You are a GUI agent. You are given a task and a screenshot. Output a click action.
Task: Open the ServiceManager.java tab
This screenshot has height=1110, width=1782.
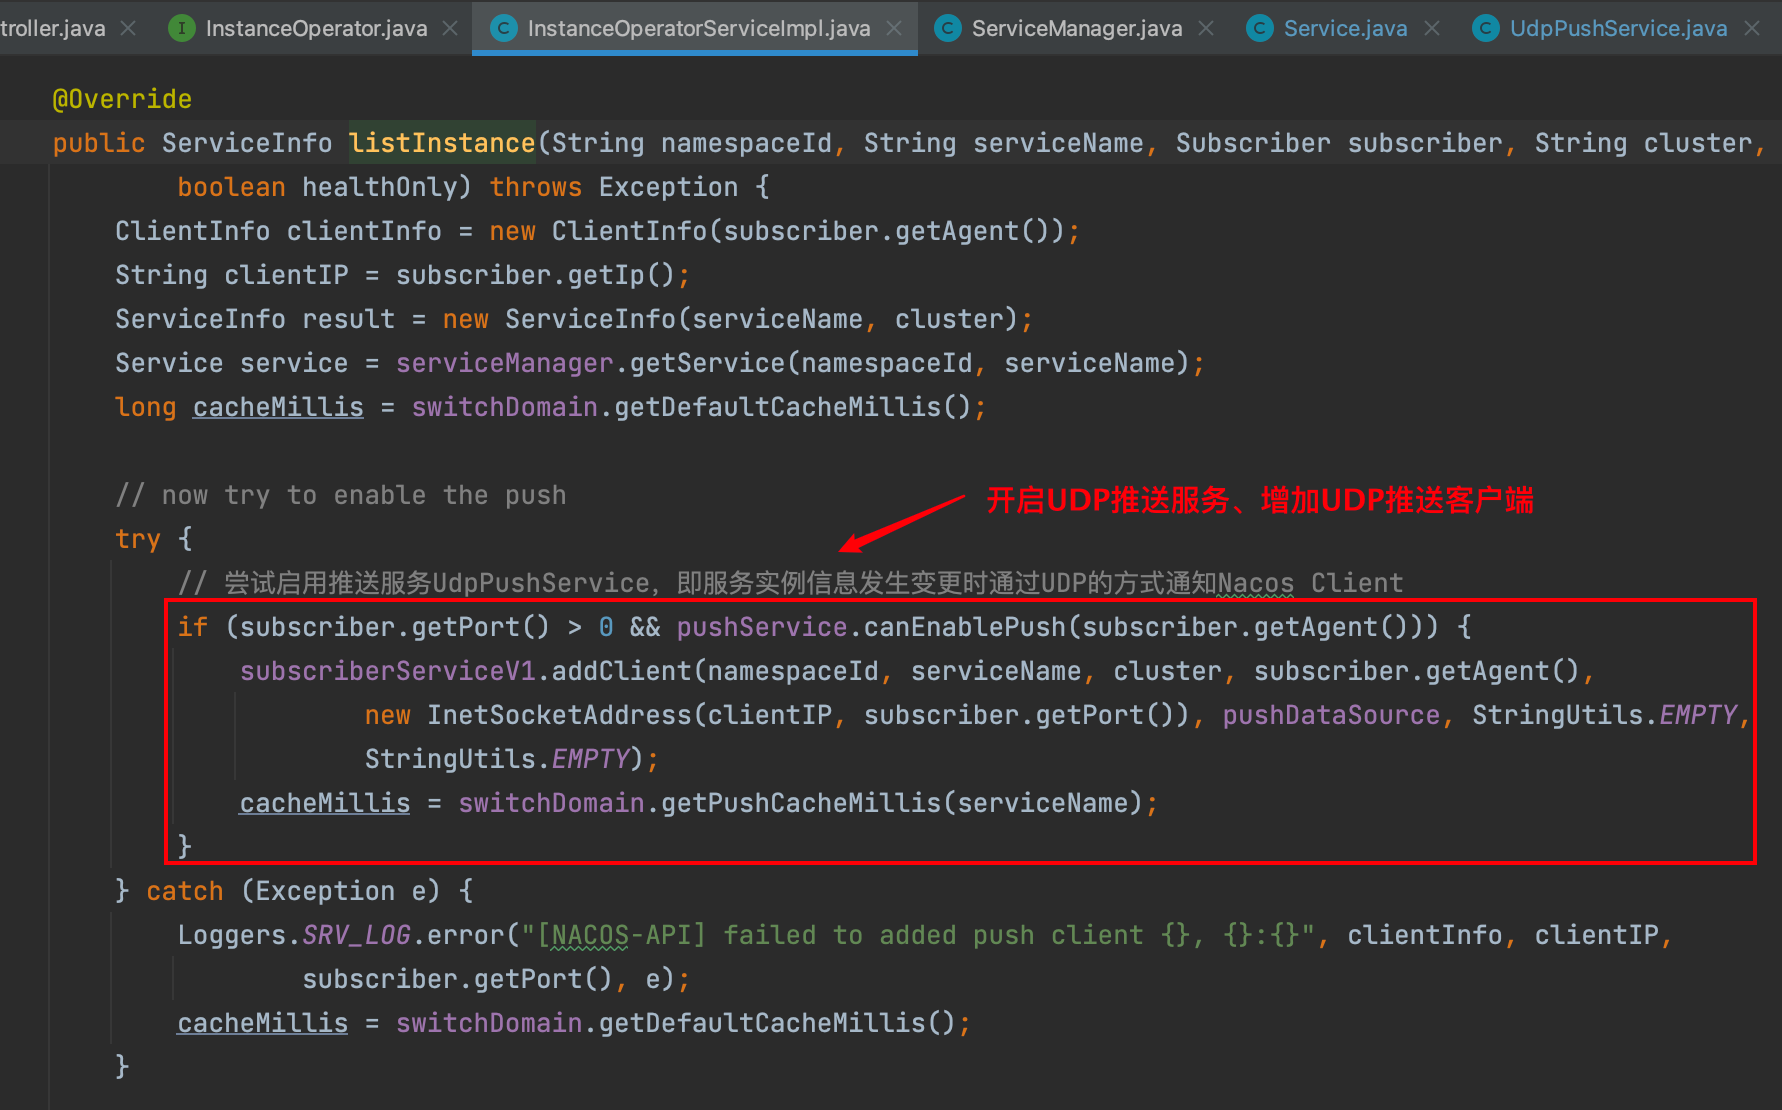tap(1076, 28)
